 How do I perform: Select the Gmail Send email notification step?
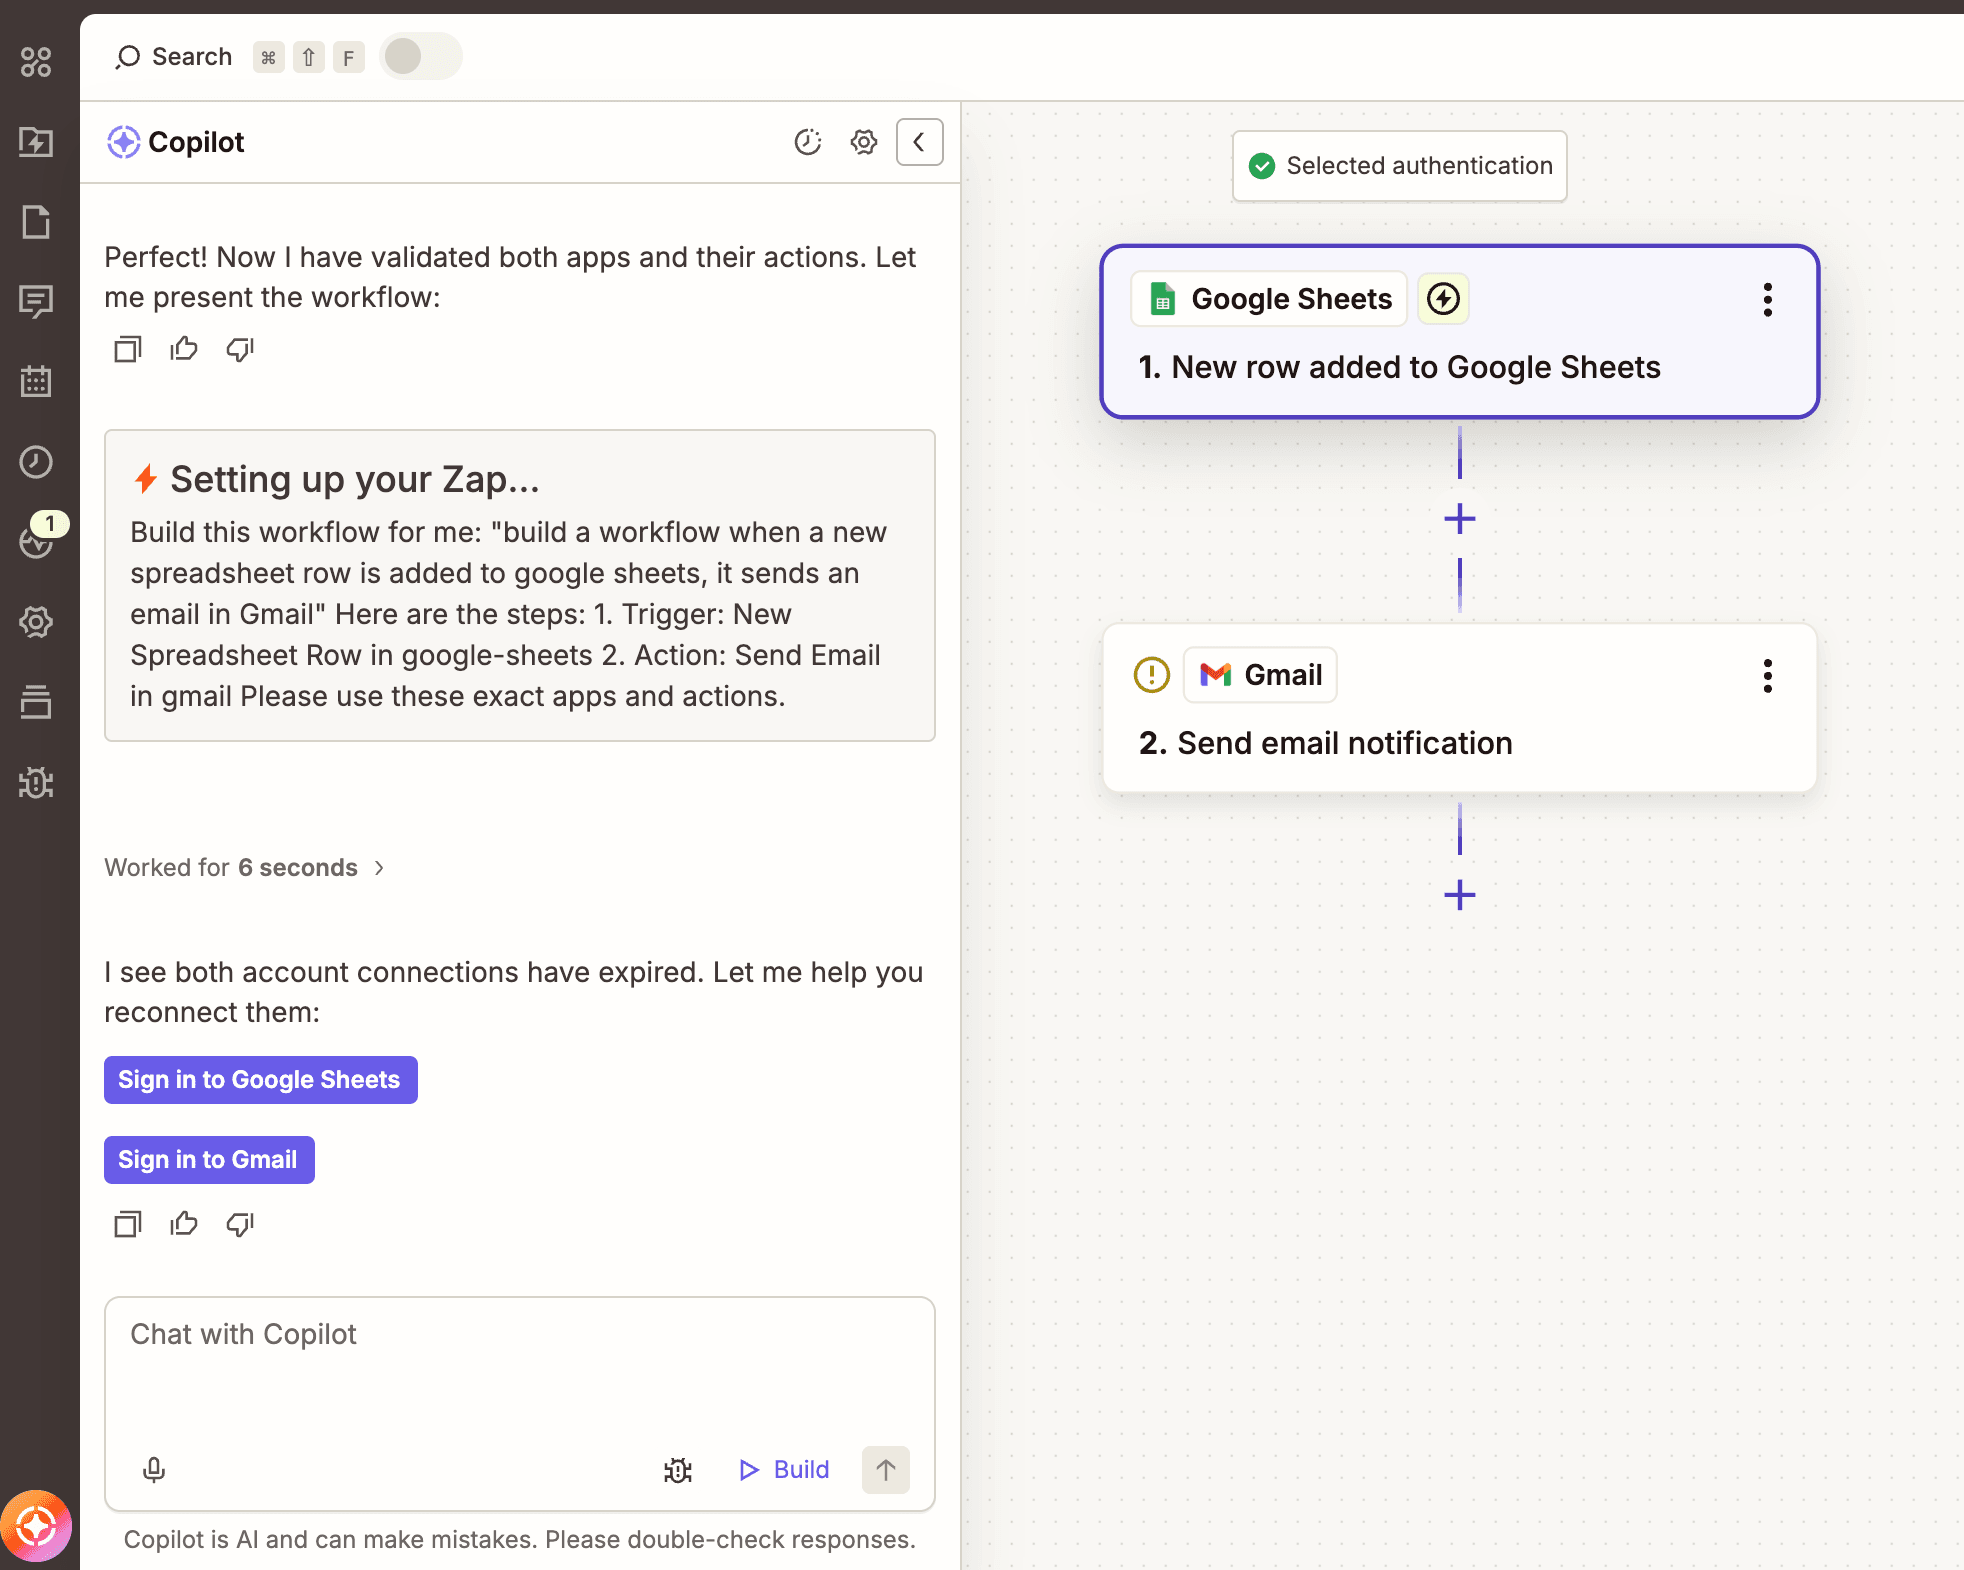tap(1459, 708)
